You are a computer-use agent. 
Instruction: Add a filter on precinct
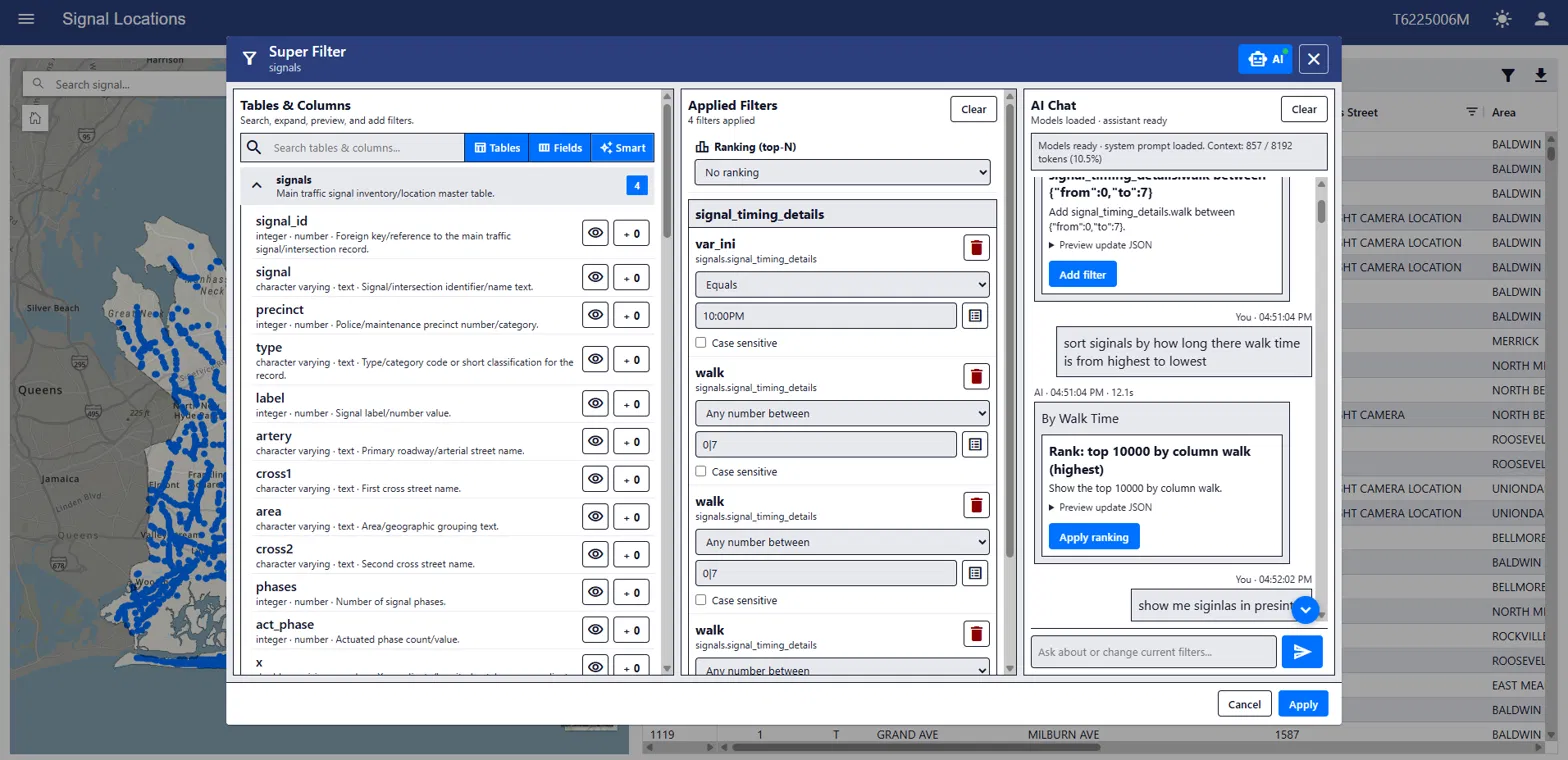pos(631,315)
